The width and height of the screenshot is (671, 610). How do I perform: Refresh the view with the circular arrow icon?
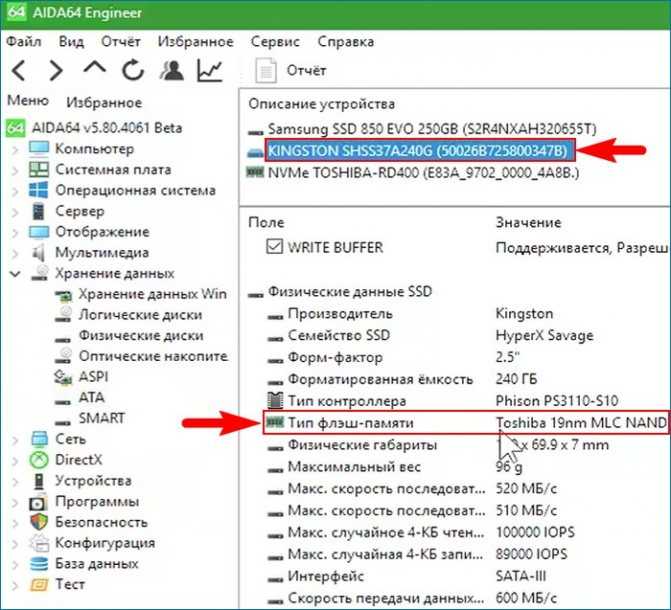pyautogui.click(x=133, y=70)
